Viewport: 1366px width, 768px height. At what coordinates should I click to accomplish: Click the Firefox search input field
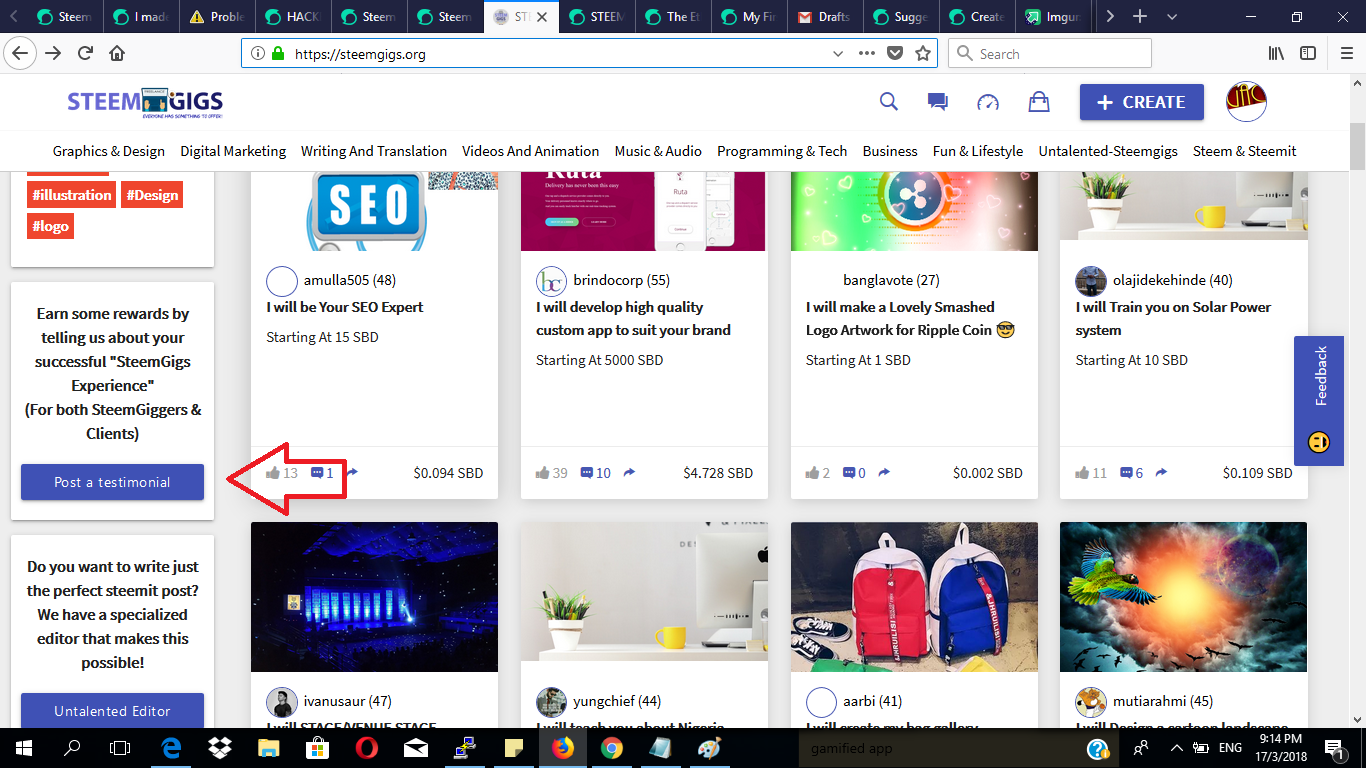click(1050, 54)
